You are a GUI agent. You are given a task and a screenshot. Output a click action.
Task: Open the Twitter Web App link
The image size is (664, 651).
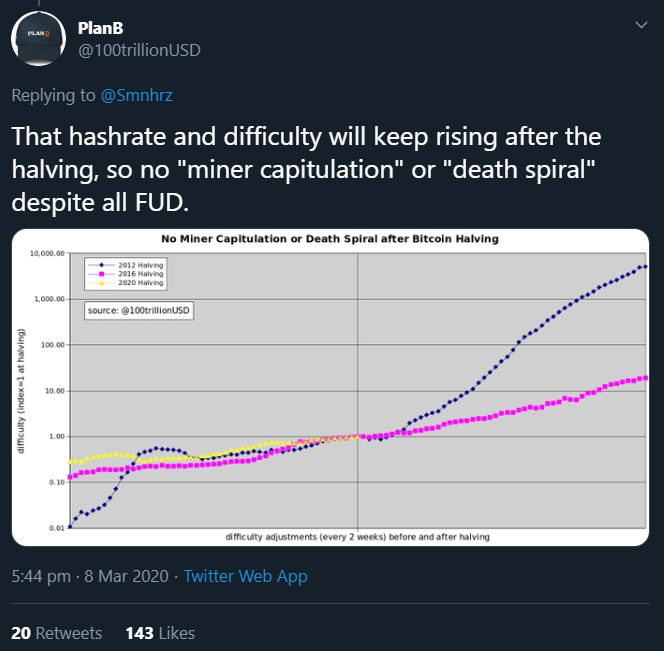(246, 576)
